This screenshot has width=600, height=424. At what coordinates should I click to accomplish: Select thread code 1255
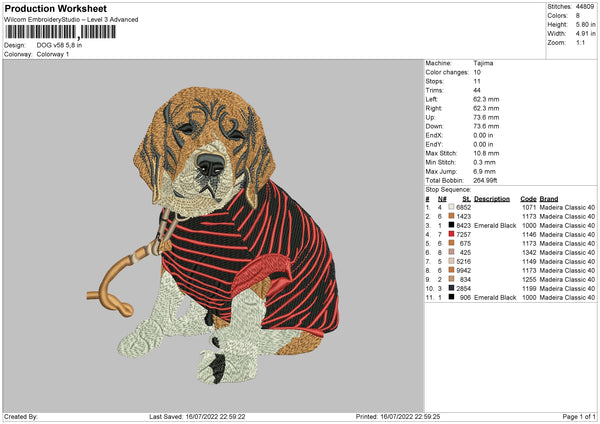click(529, 279)
